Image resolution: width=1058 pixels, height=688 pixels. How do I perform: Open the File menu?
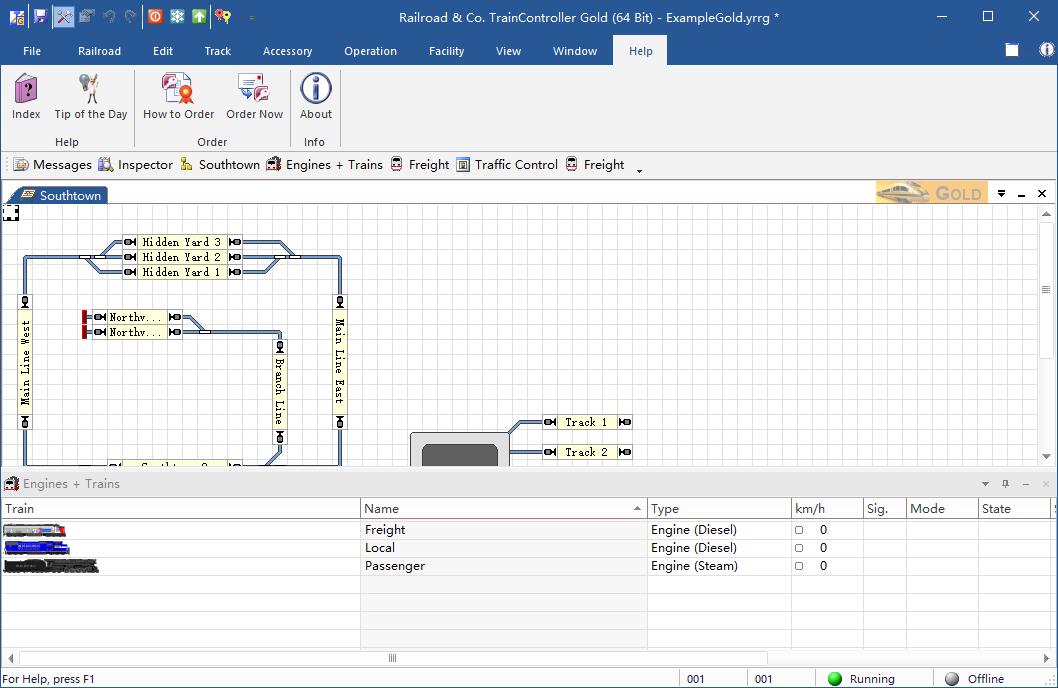(32, 51)
